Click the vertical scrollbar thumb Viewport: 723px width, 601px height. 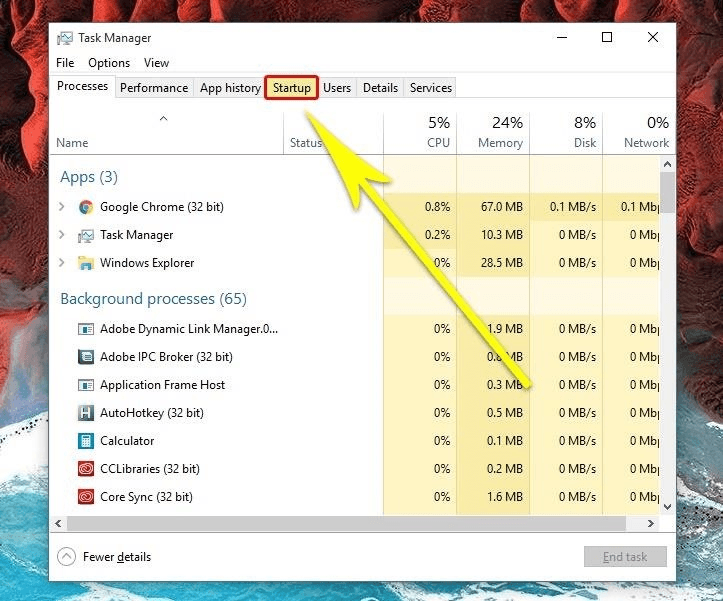click(667, 192)
